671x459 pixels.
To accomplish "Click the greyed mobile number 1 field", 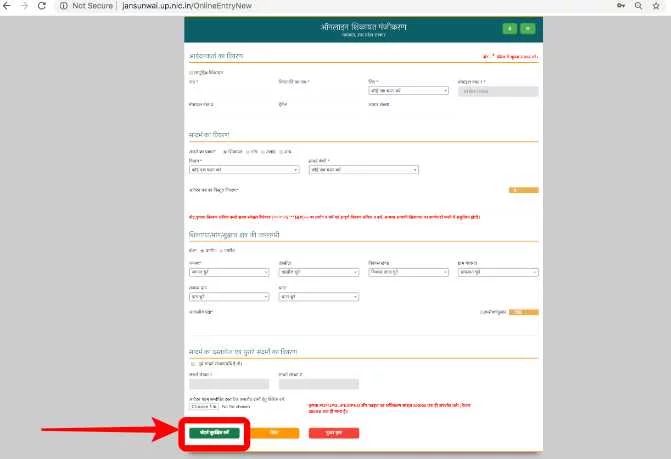I will pos(498,91).
